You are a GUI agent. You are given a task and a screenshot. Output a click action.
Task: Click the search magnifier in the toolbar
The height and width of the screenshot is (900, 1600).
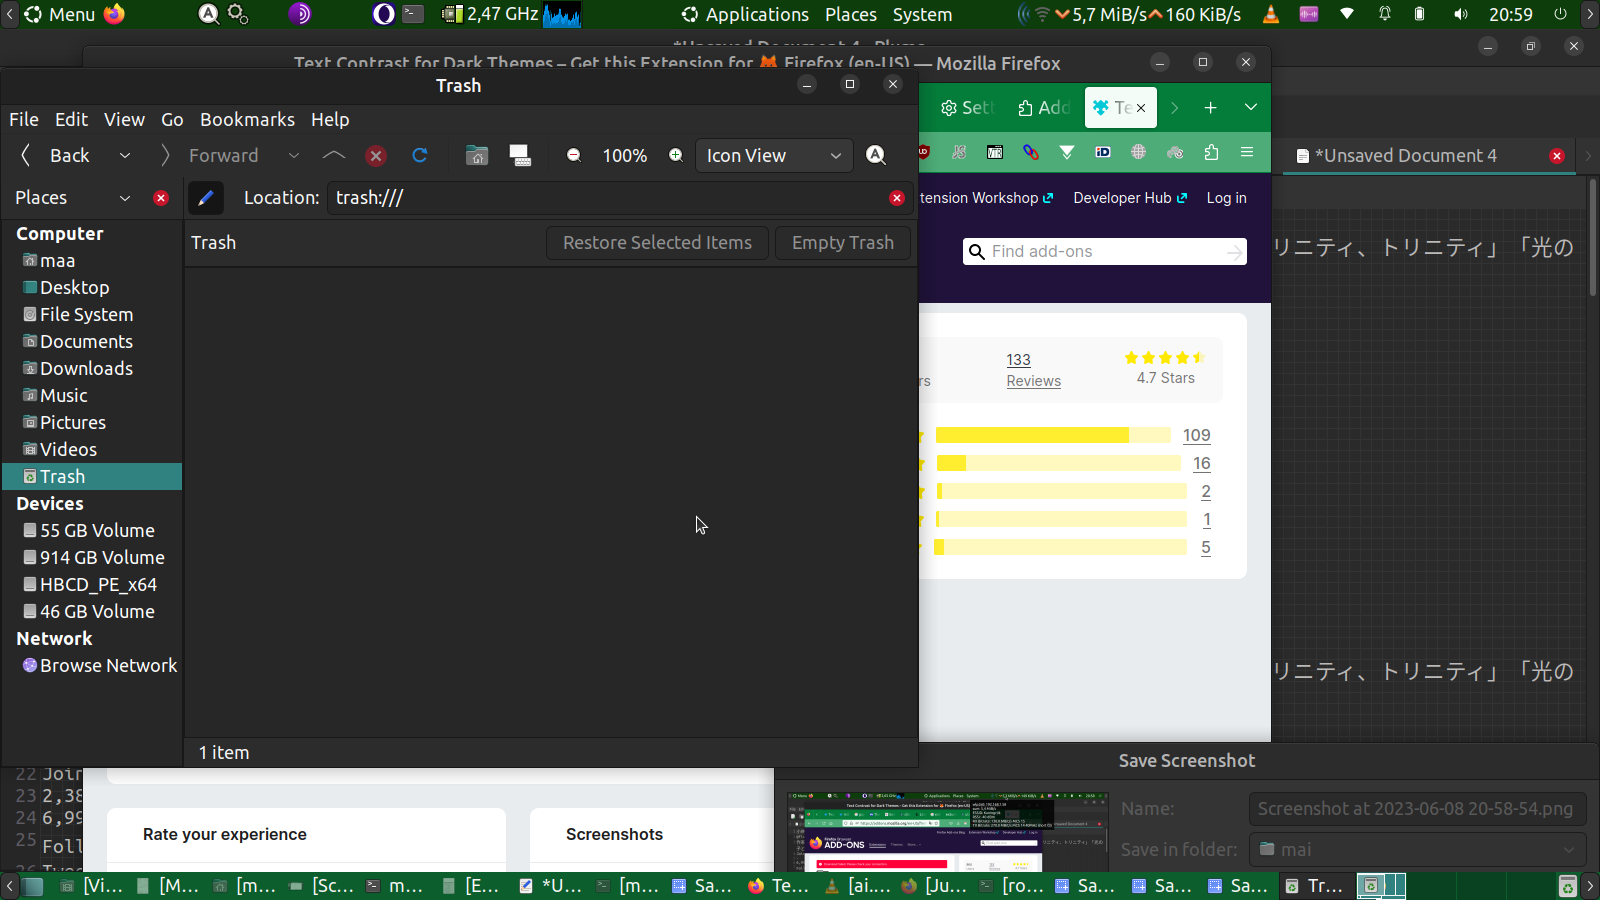coord(876,155)
